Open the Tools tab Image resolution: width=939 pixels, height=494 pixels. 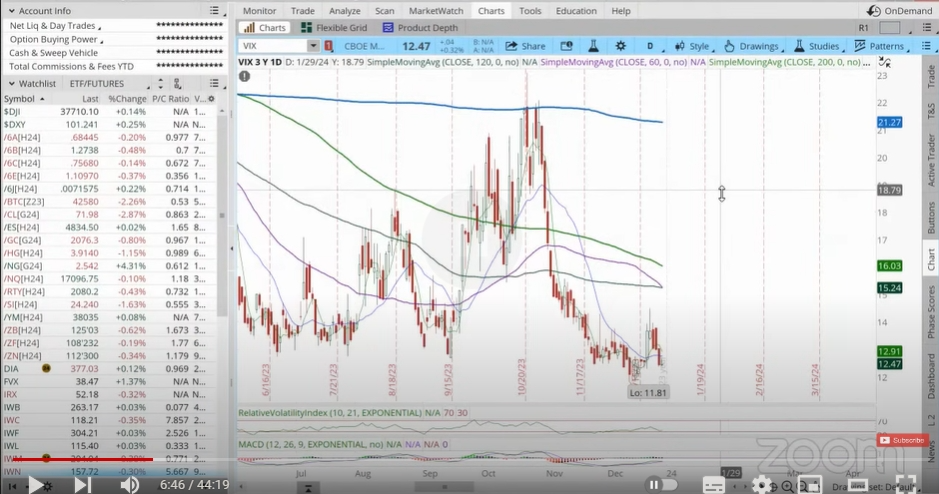tap(530, 11)
